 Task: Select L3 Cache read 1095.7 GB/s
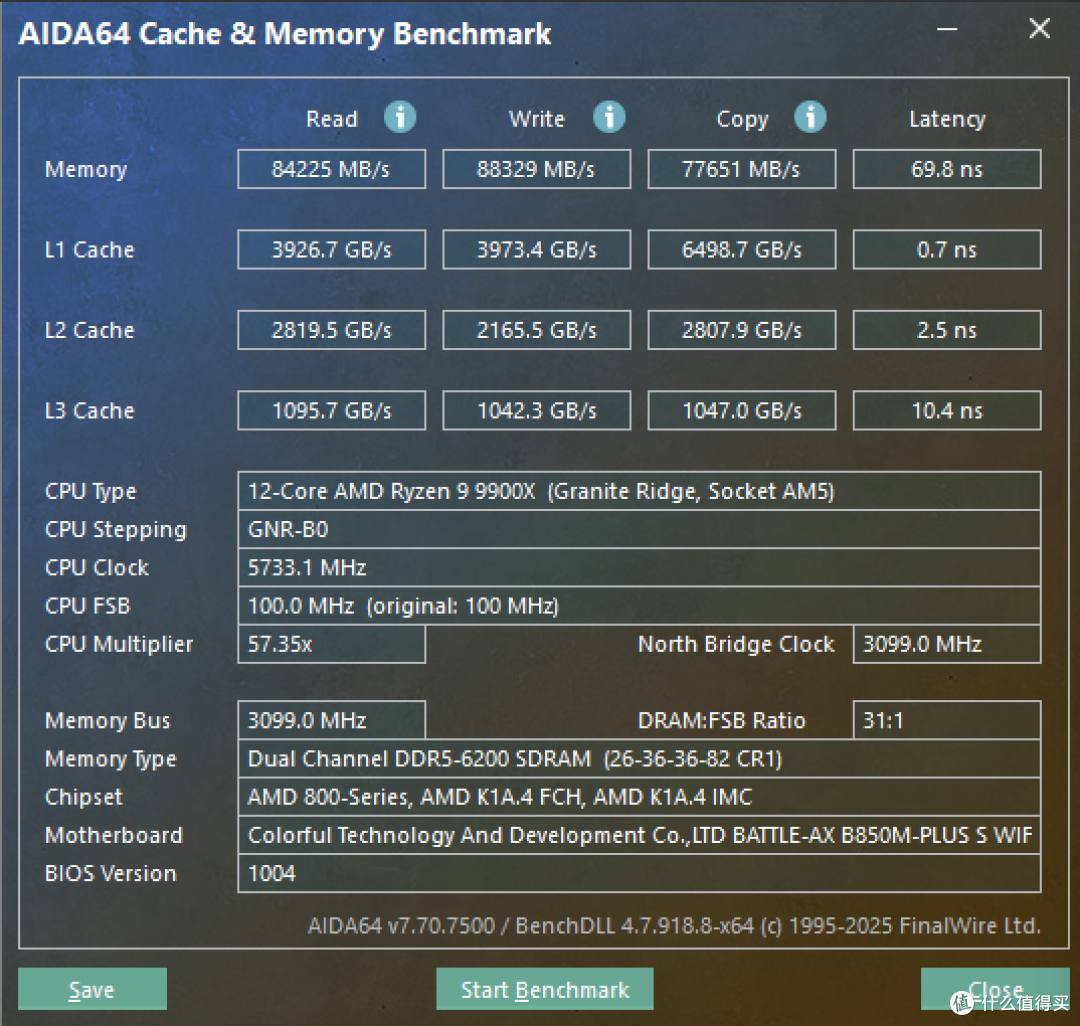331,410
